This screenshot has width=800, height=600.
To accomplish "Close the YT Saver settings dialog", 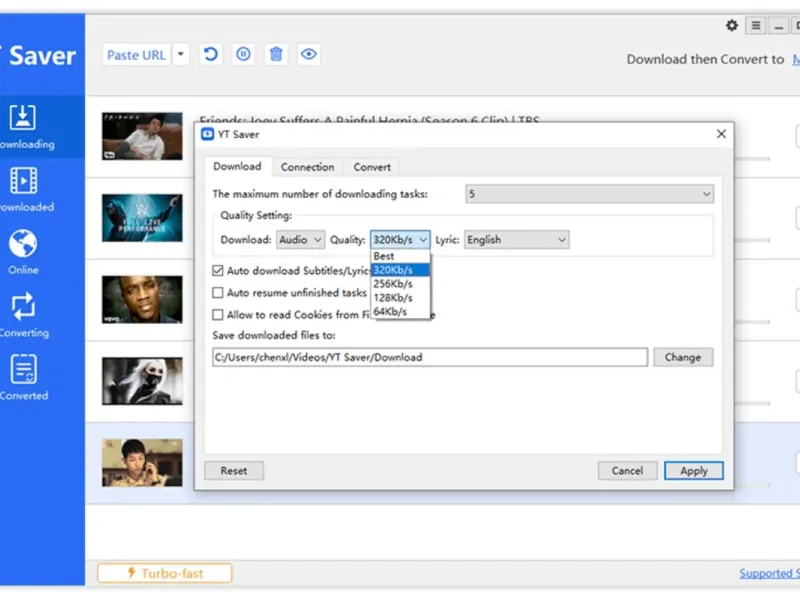I will coord(721,134).
